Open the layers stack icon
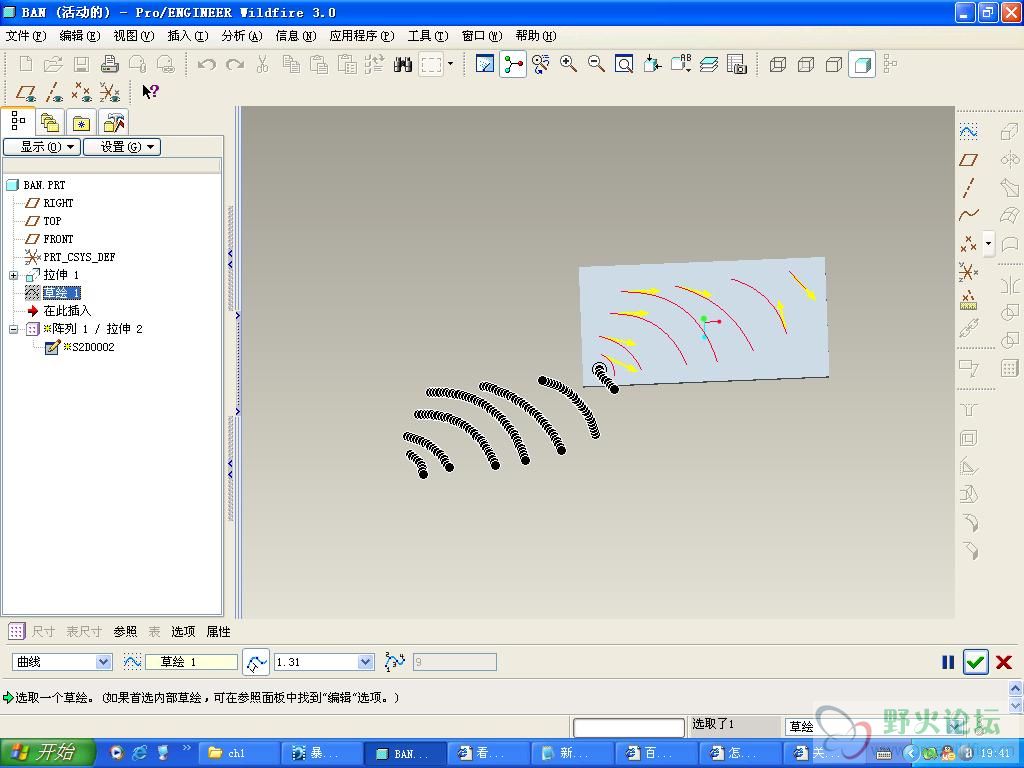Screen dimensions: 1024x768 (x=709, y=64)
